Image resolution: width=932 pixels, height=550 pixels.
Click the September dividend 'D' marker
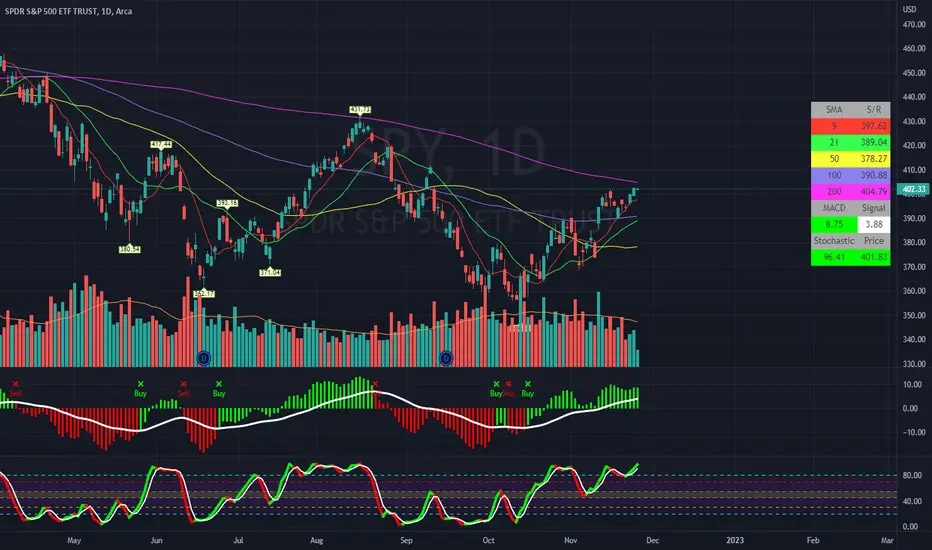pos(446,358)
